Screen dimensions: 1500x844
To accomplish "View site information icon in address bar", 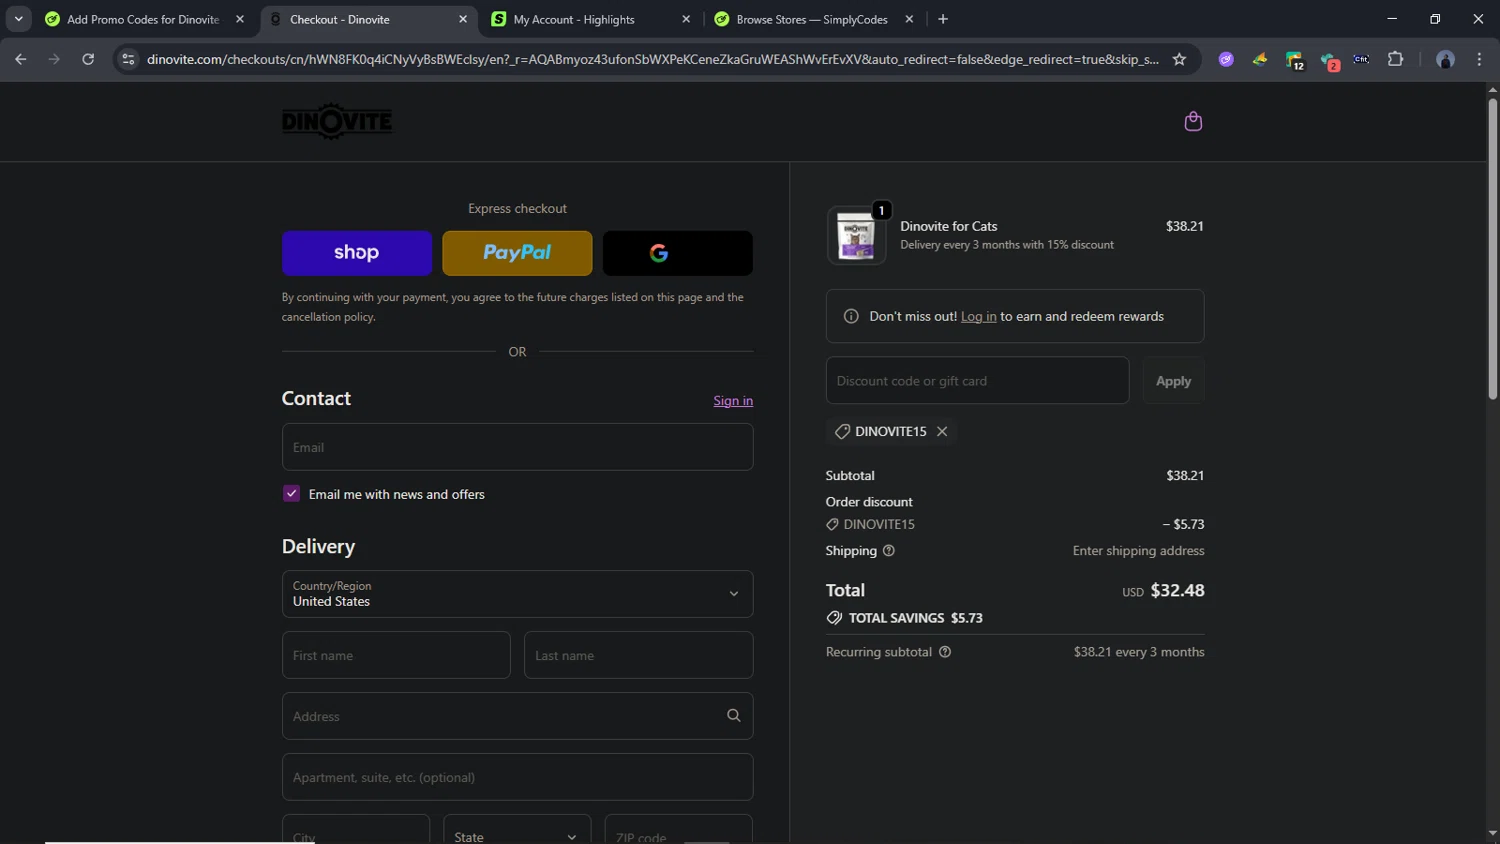I will click(128, 59).
